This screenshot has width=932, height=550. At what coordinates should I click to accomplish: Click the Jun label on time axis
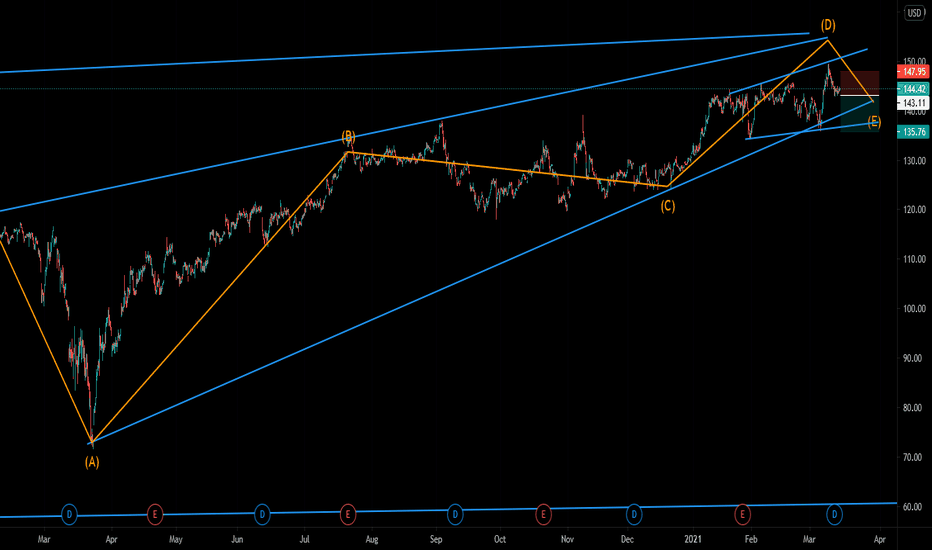[x=237, y=539]
